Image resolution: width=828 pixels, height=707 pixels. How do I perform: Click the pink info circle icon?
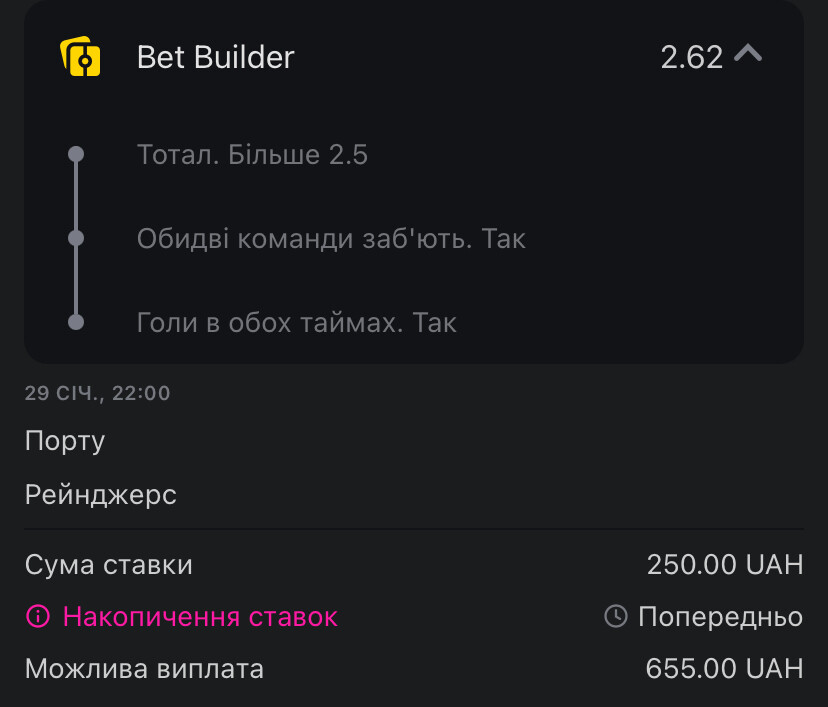pos(37,617)
